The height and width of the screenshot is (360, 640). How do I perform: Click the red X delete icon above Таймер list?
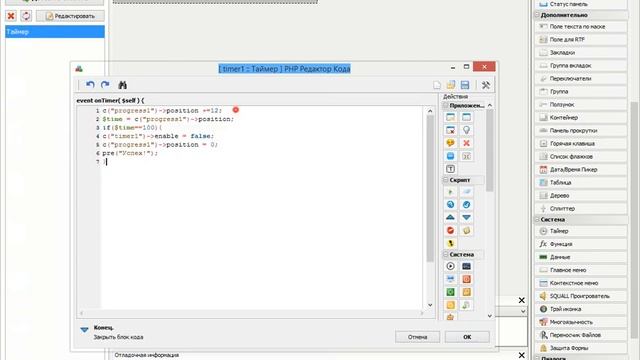(x=11, y=16)
